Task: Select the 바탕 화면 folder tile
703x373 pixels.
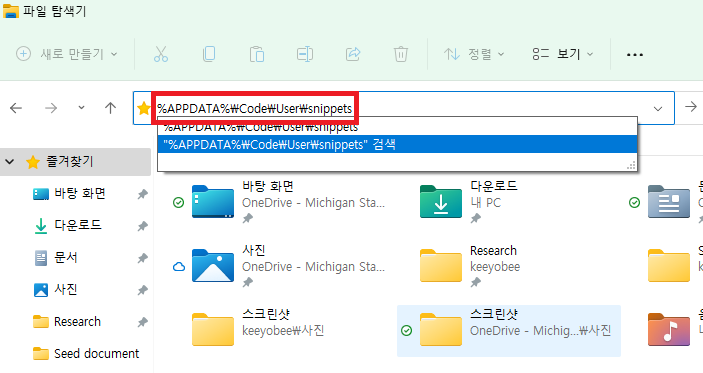Action: coord(281,202)
